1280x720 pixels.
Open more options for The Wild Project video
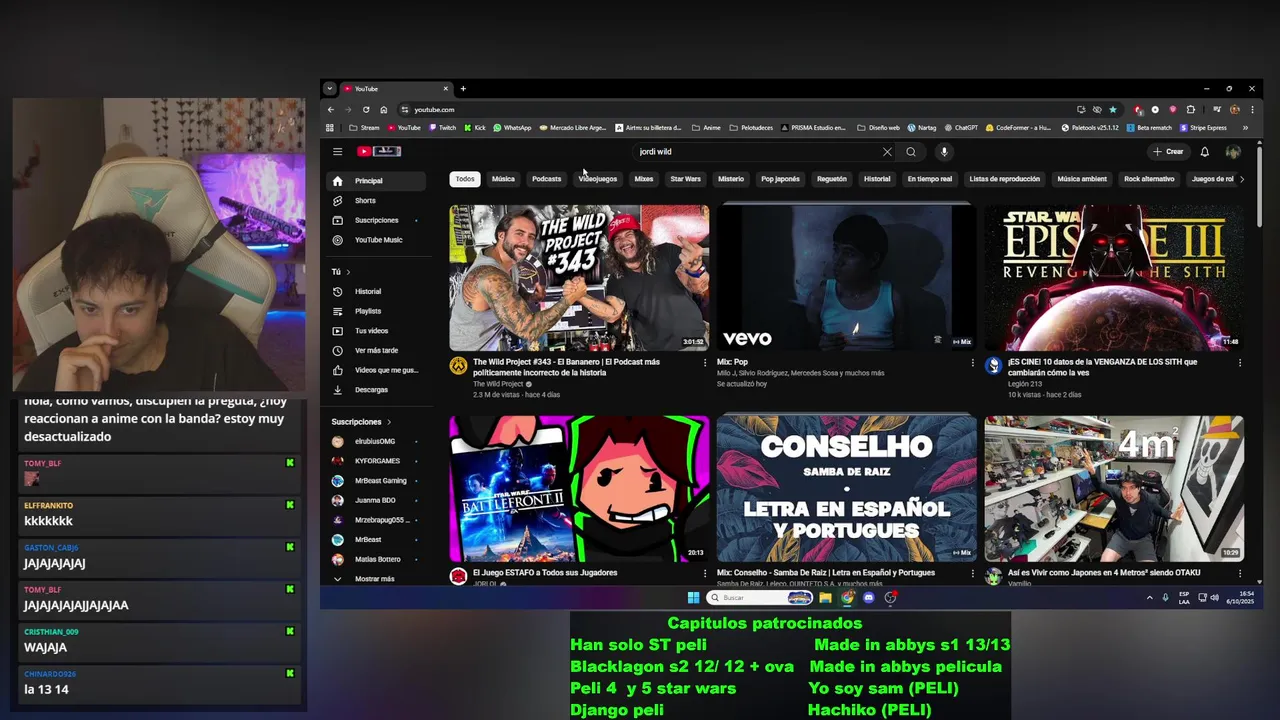click(705, 363)
